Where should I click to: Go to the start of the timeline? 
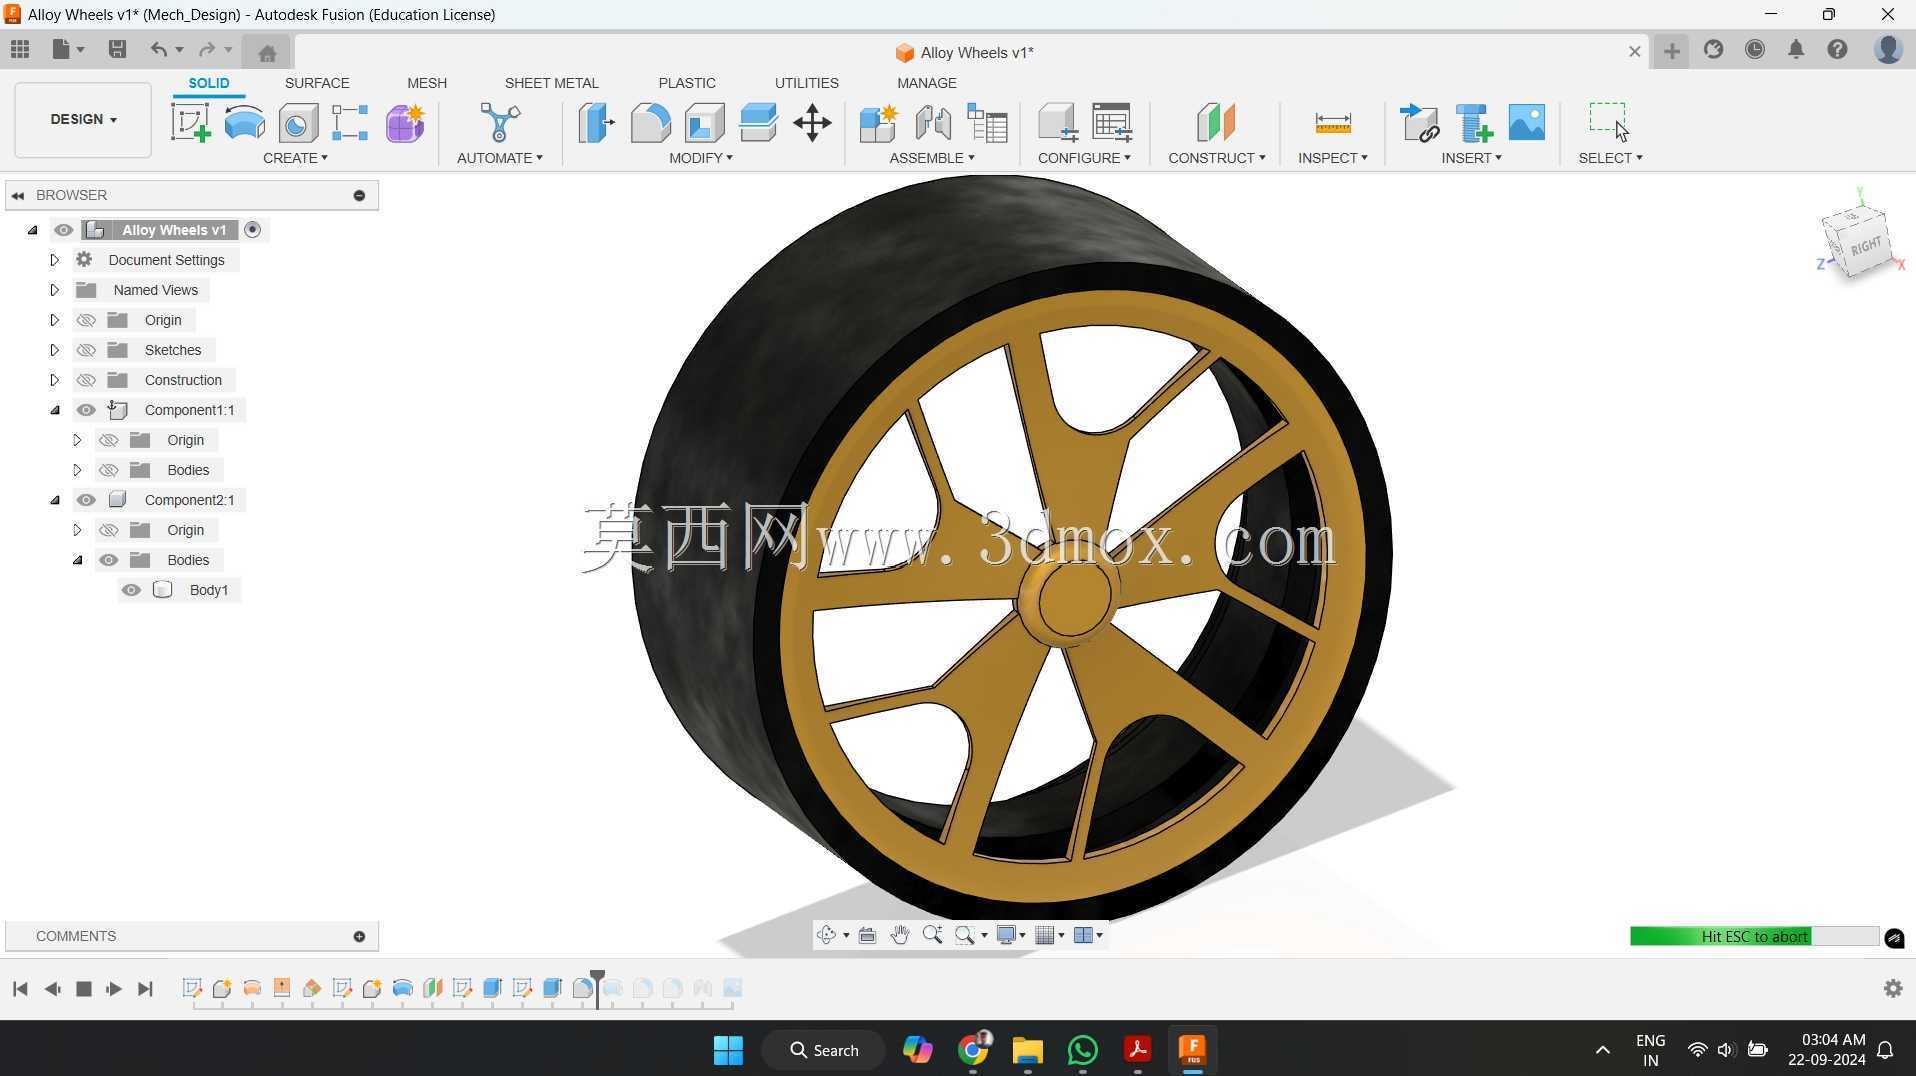pyautogui.click(x=20, y=989)
